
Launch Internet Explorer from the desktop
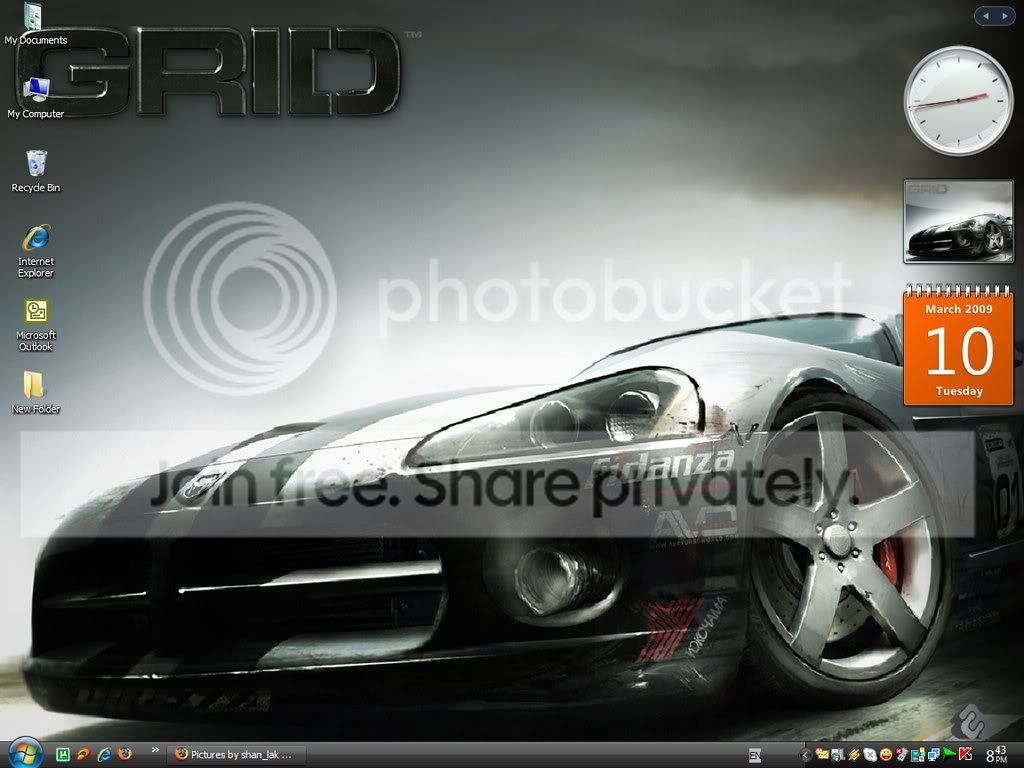(36, 251)
